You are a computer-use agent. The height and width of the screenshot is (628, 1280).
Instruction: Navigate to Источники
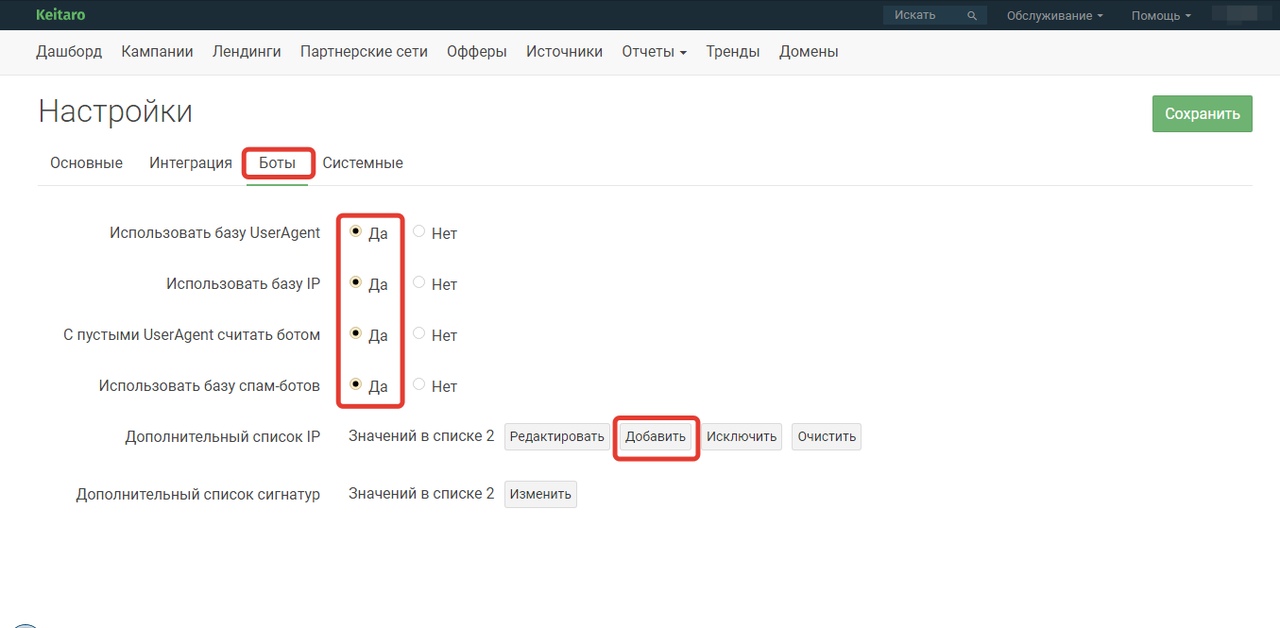click(x=564, y=52)
